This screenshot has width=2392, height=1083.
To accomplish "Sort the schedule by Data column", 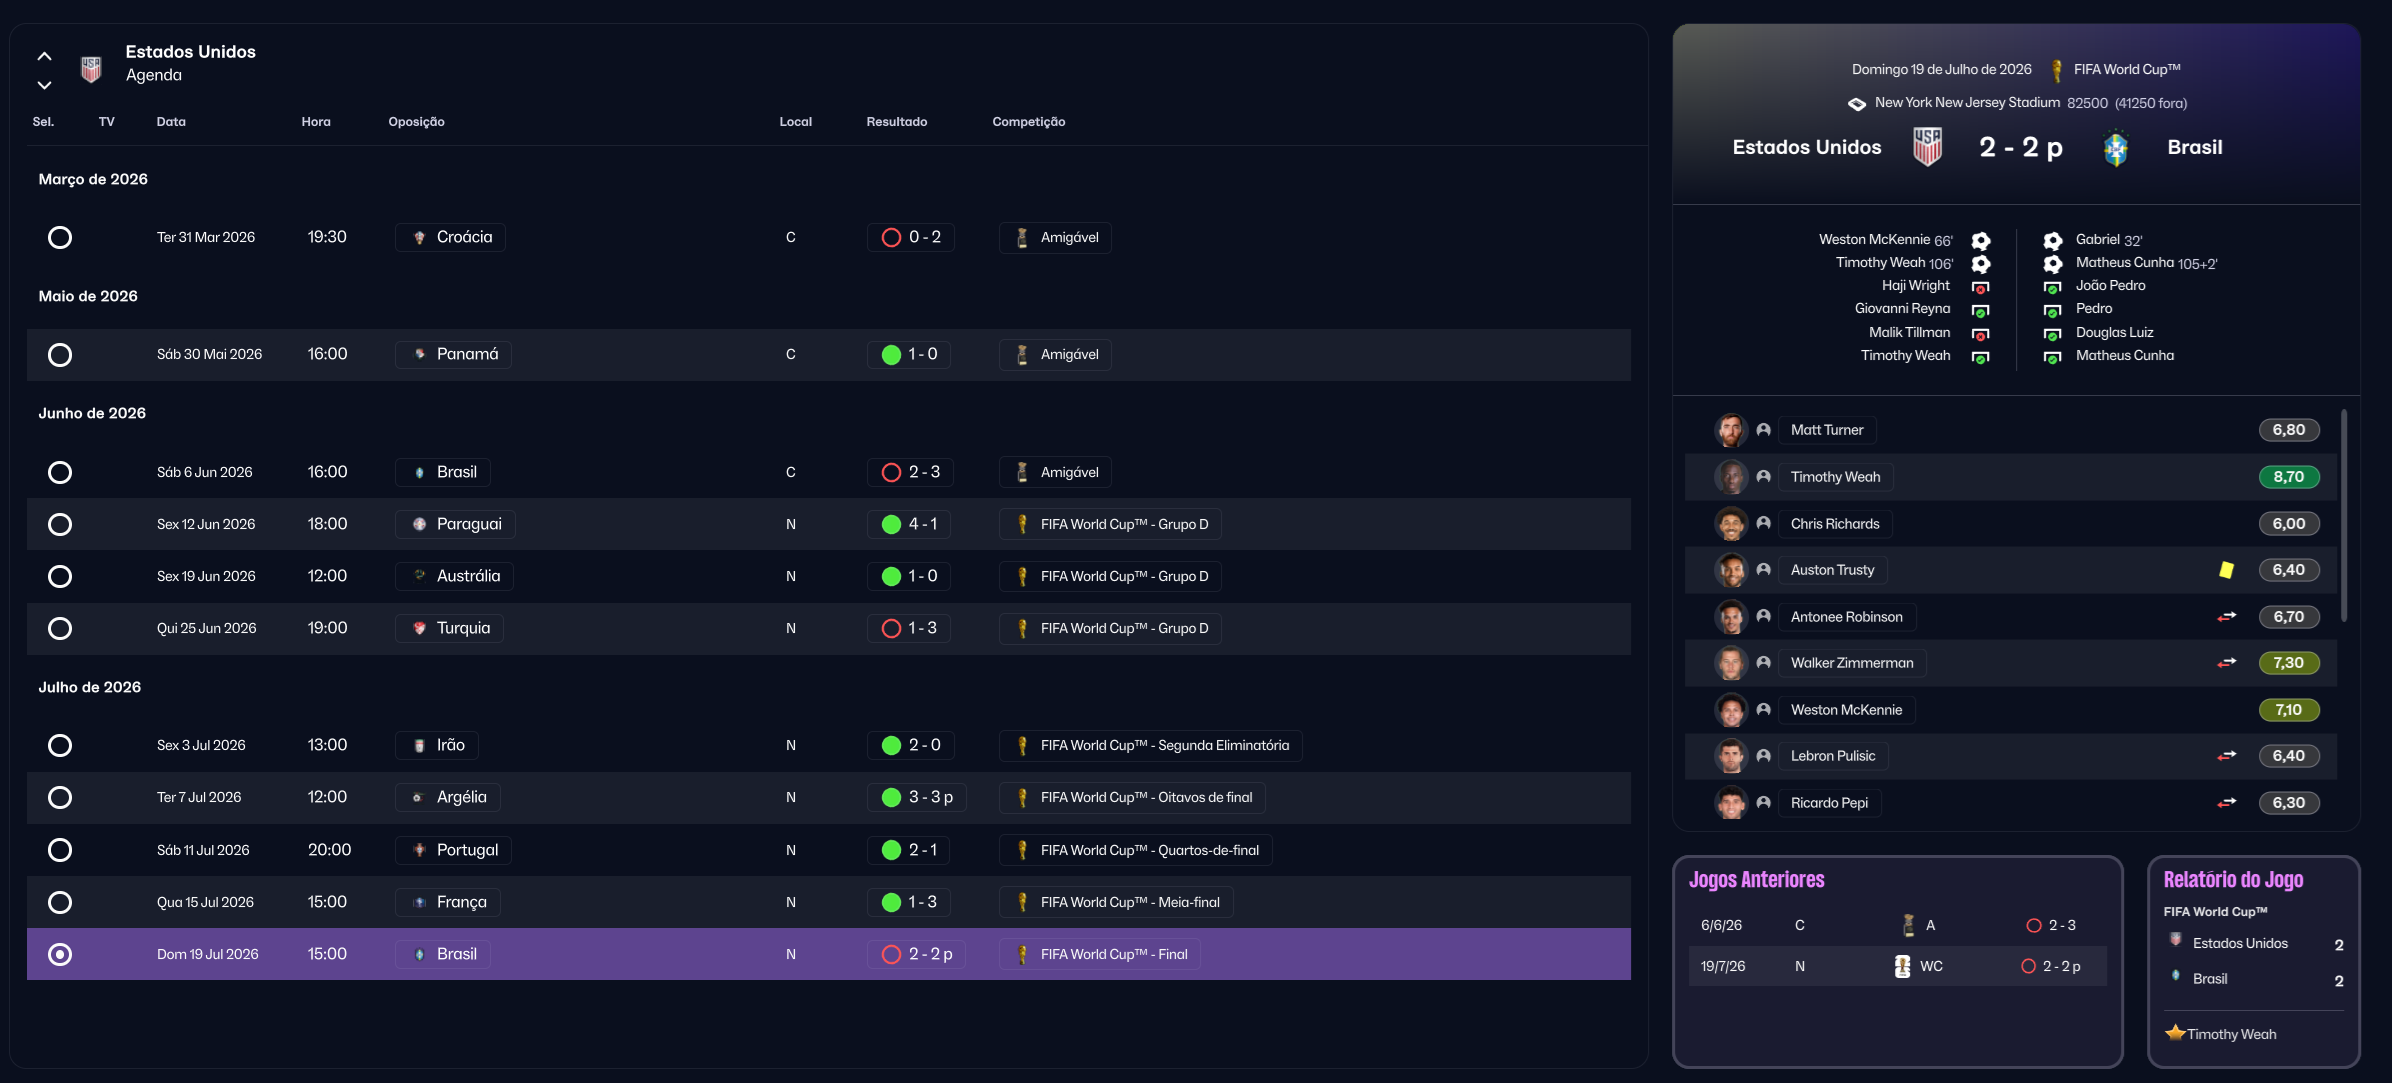I will click(x=171, y=122).
